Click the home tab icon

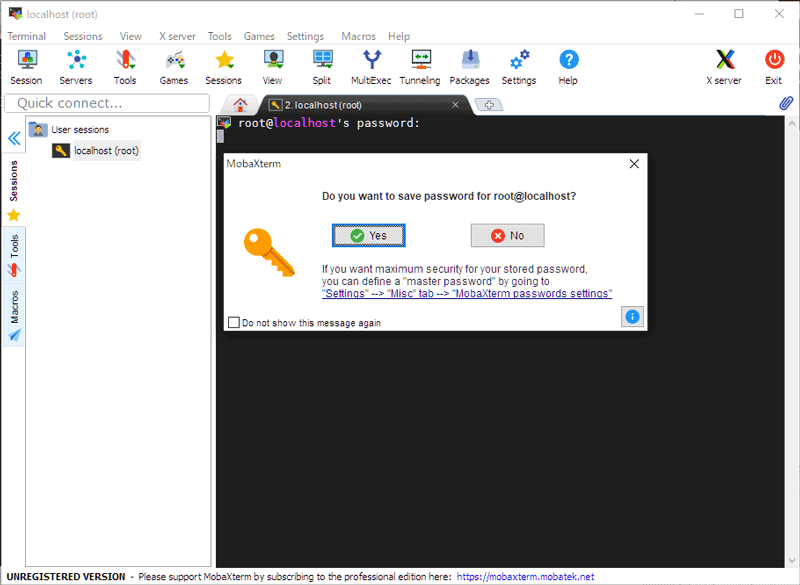(x=240, y=104)
